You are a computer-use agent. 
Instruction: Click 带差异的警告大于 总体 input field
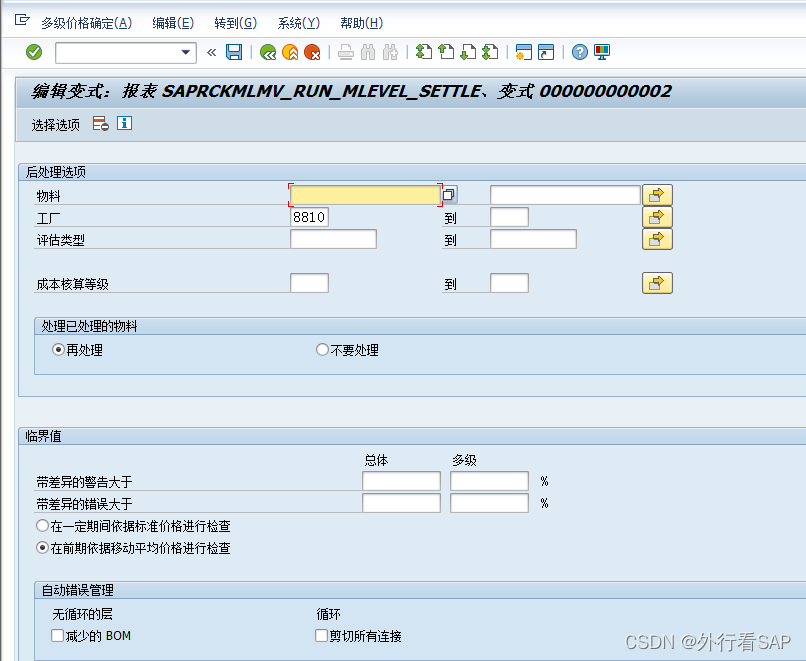tap(401, 481)
